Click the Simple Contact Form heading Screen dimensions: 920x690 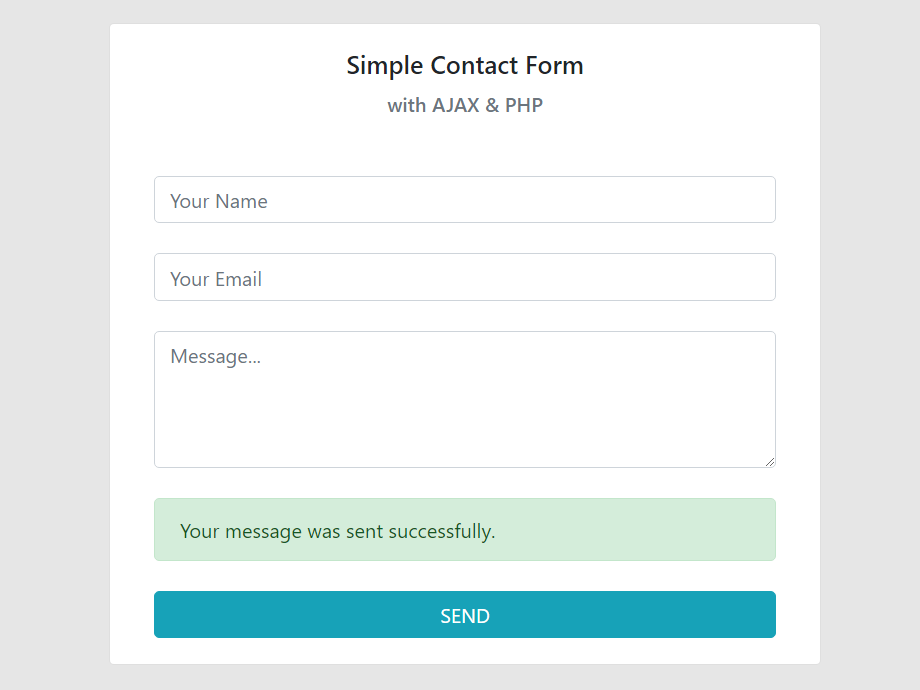465,66
